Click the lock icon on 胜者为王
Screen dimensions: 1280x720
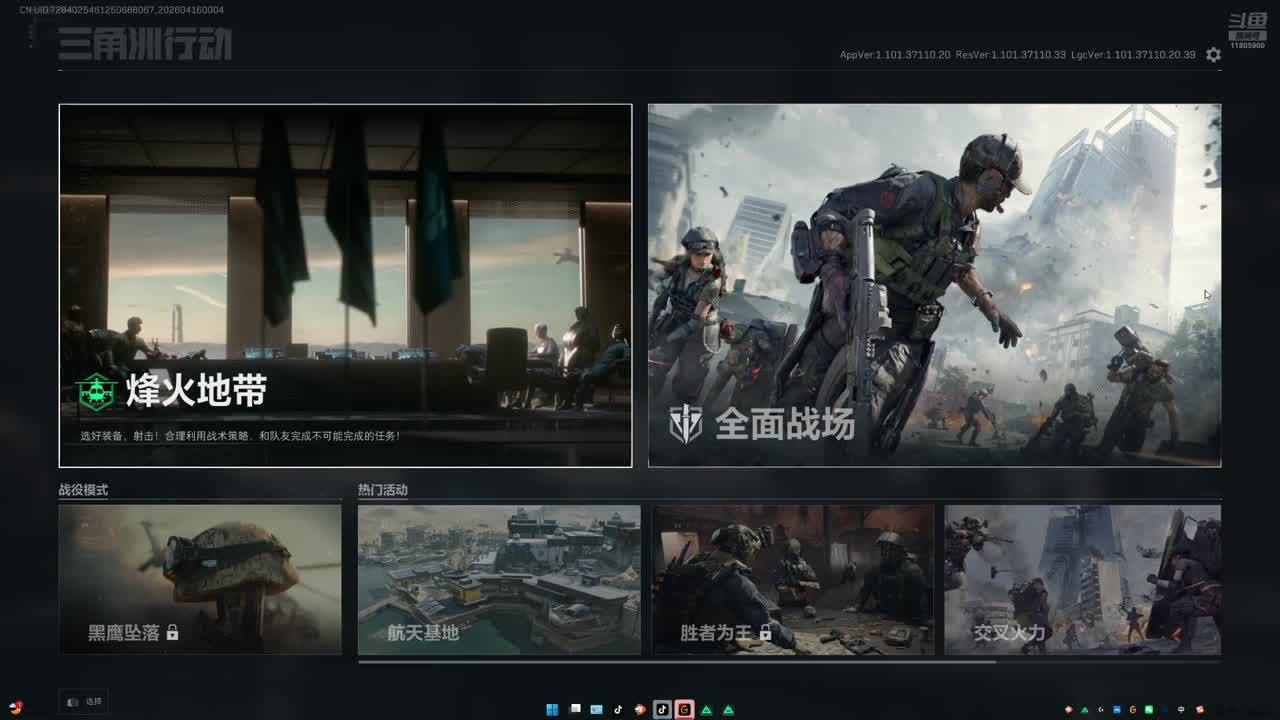tap(765, 633)
